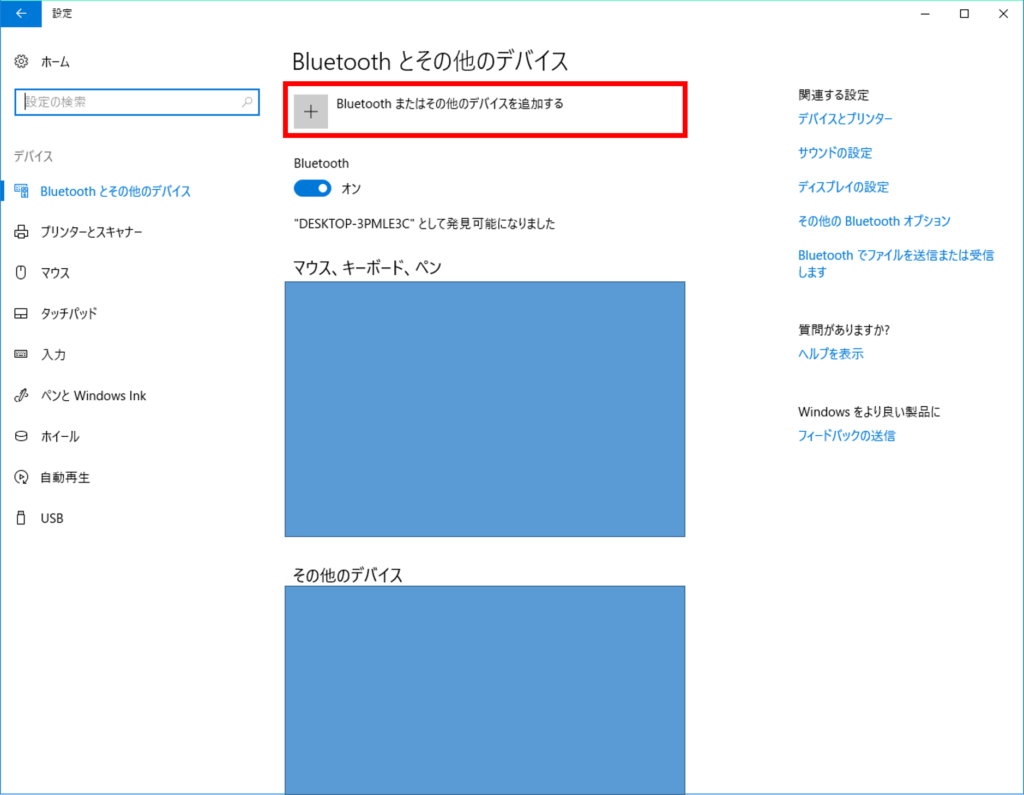Click the 関連する設定 heading
Screen dimensions: 1024x795
pyautogui.click(x=833, y=95)
